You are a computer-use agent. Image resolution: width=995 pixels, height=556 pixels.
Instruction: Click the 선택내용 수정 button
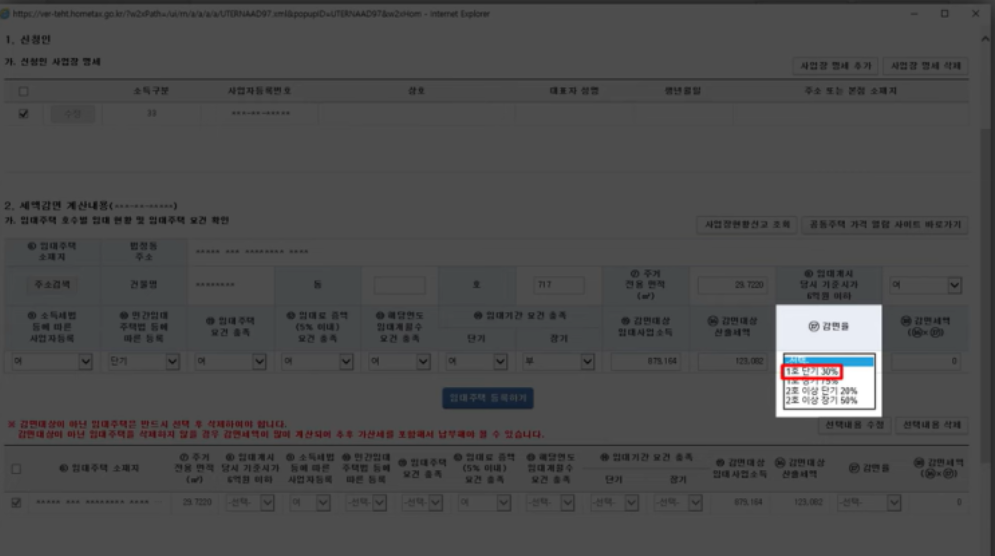(854, 425)
